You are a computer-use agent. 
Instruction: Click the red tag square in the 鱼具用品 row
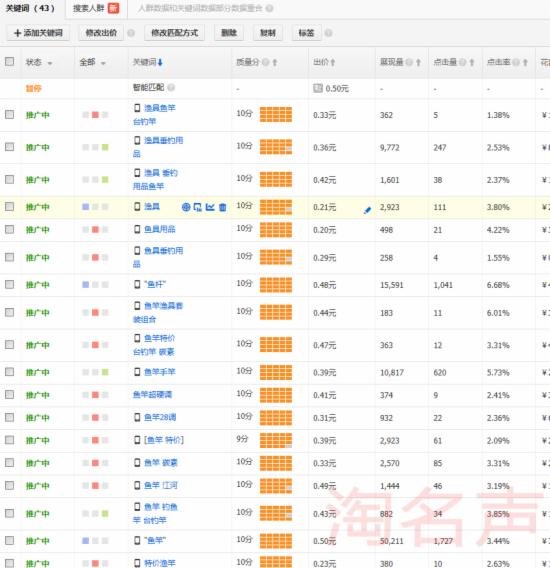[x=95, y=229]
